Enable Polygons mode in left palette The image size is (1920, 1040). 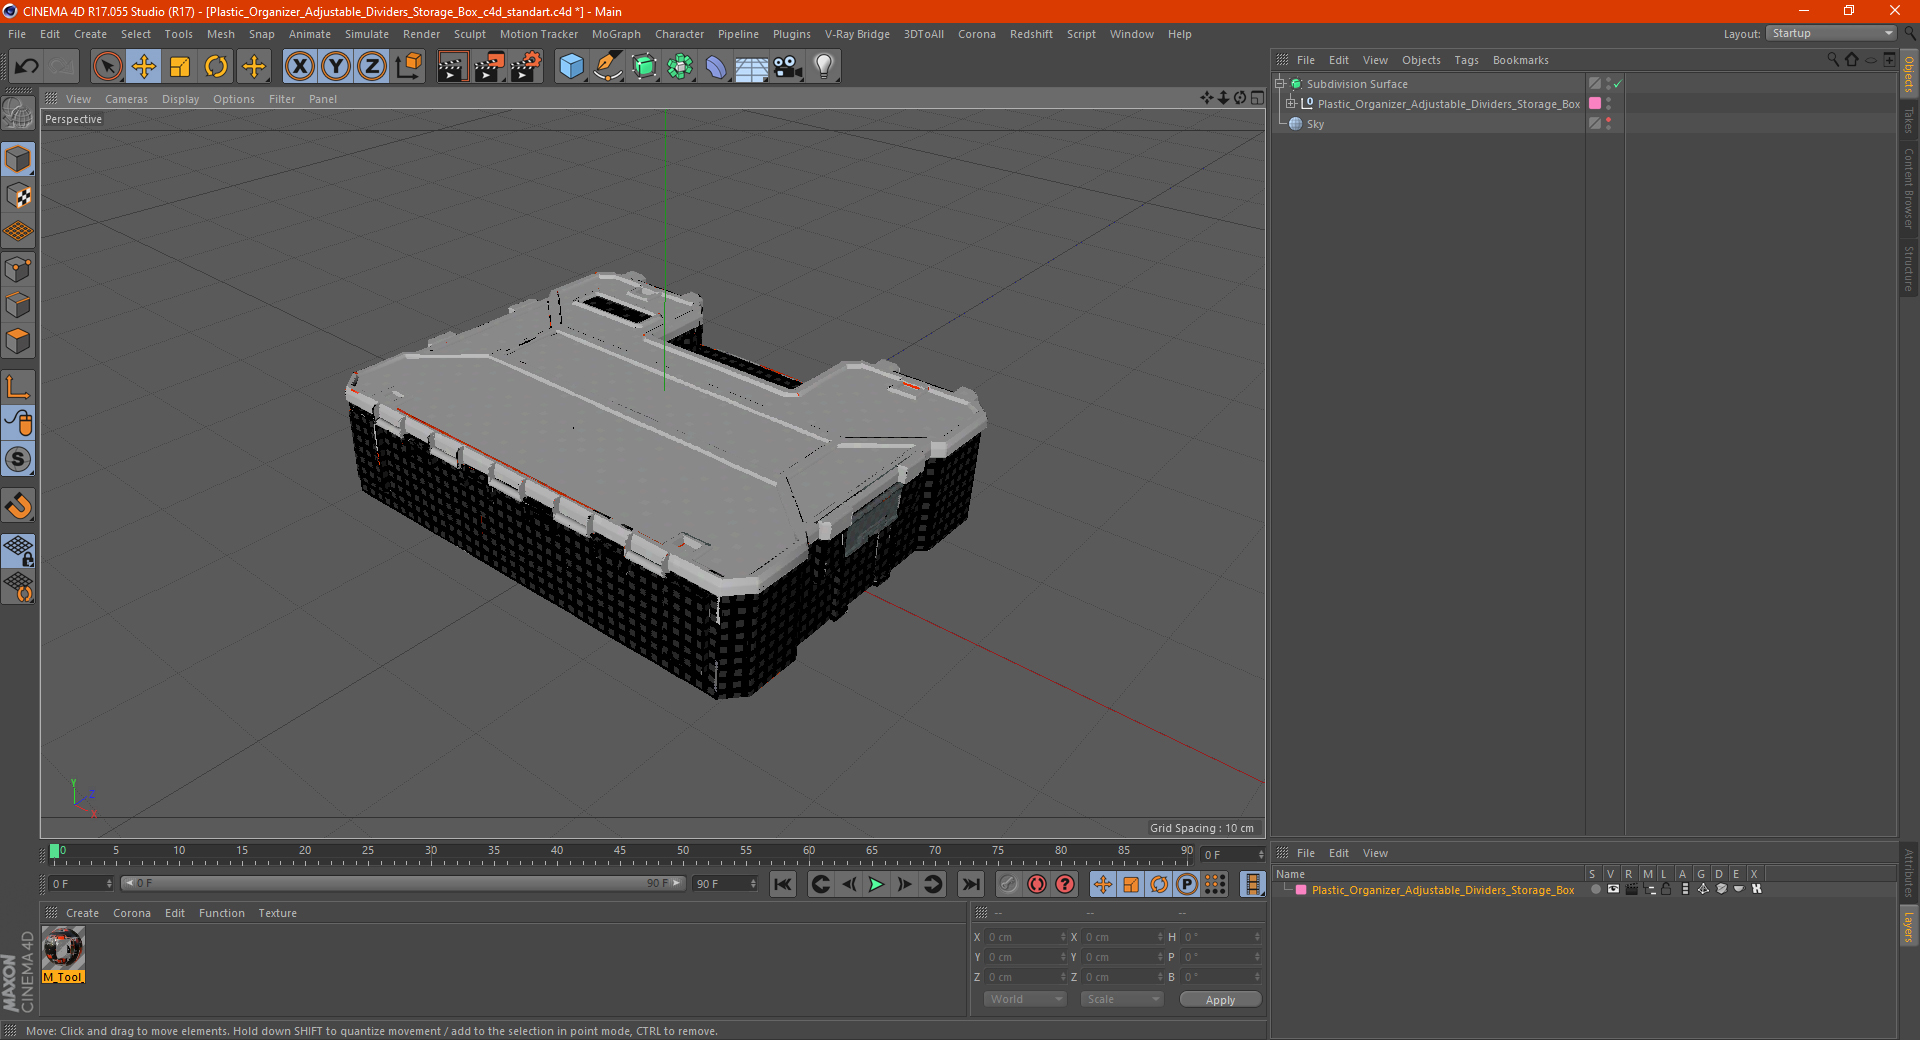click(18, 341)
